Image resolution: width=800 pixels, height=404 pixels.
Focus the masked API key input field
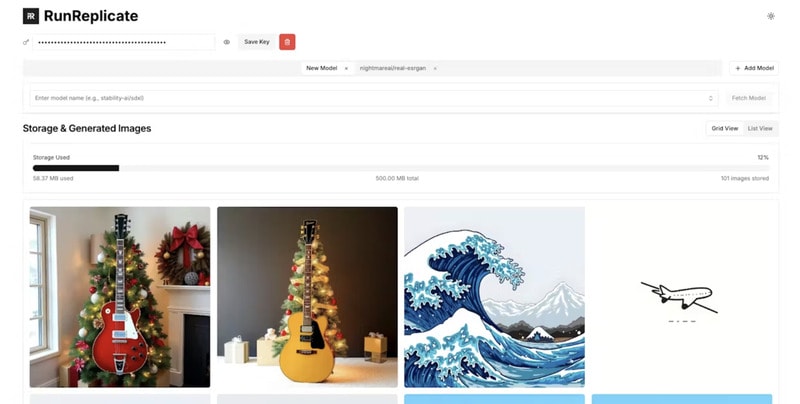124,42
